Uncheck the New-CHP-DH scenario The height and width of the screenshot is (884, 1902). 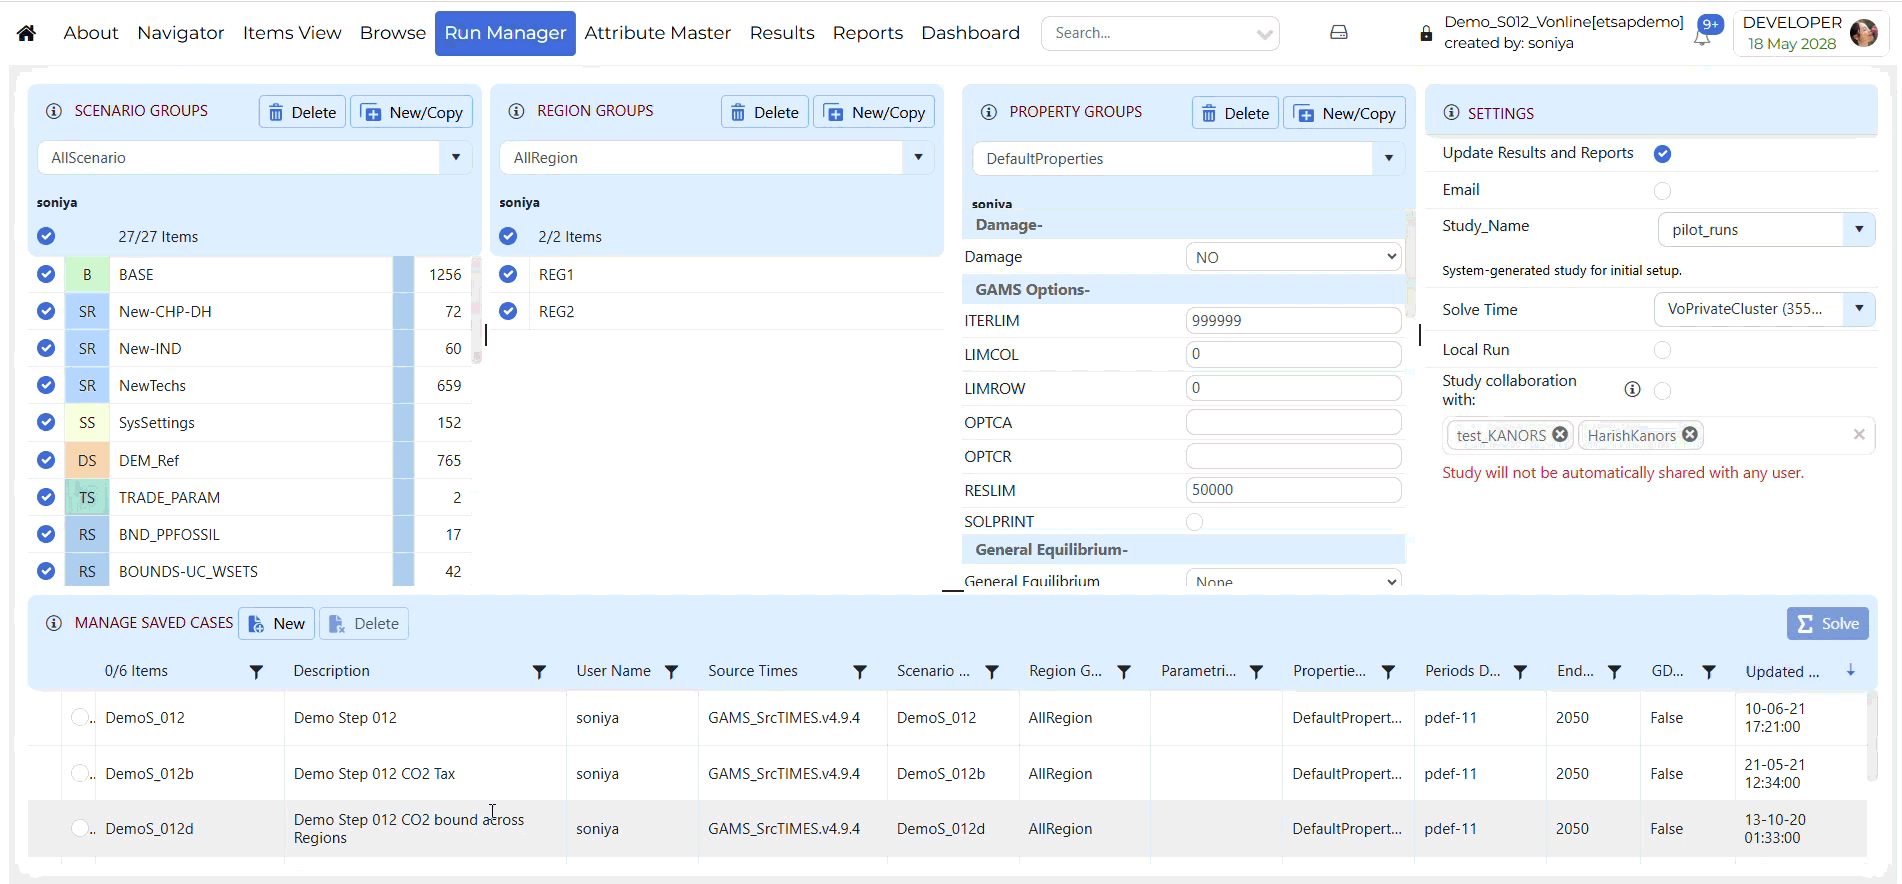[x=46, y=311]
